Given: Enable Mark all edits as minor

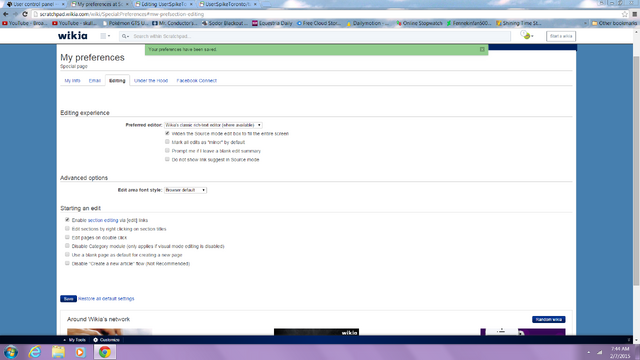Looking at the screenshot, I should coord(167,142).
